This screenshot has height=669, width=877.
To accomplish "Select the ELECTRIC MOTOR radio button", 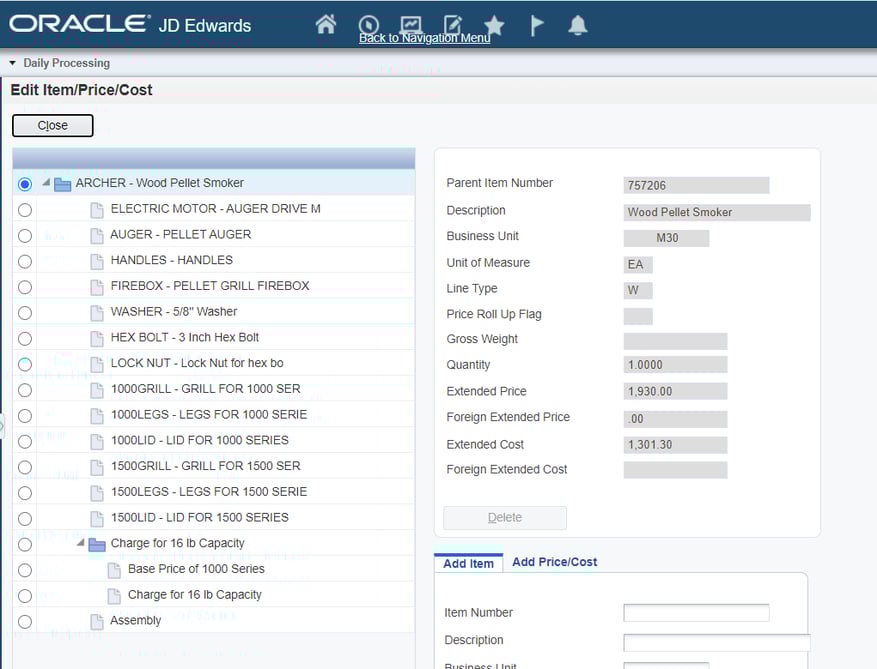I will [25, 210].
